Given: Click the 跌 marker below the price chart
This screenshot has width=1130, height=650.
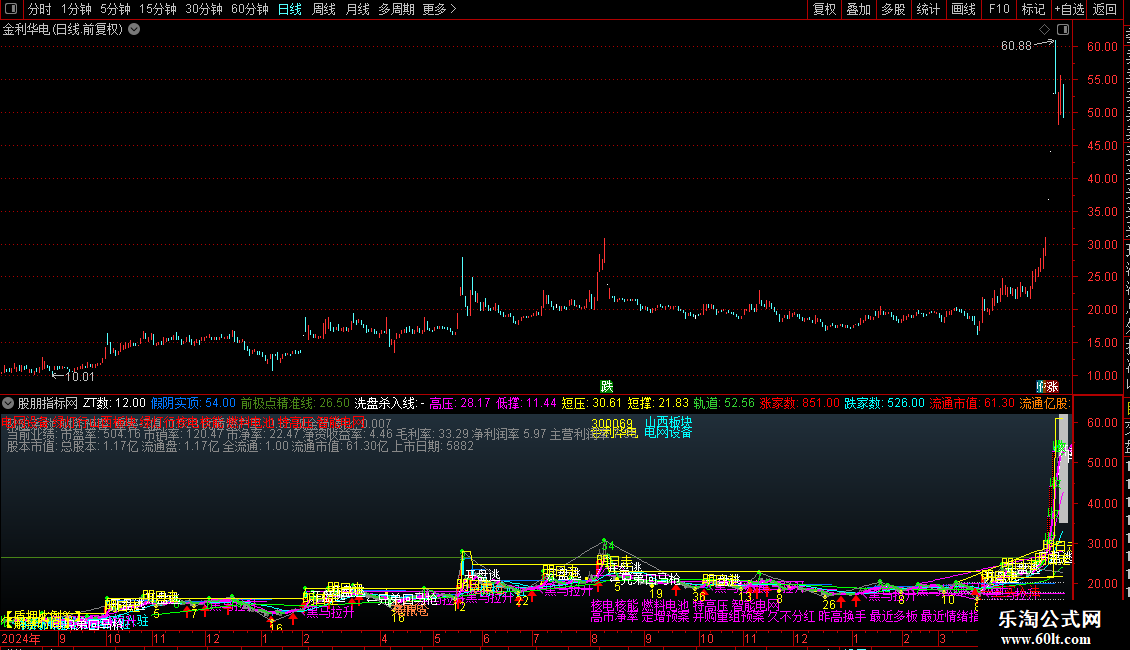Looking at the screenshot, I should pyautogui.click(x=607, y=387).
